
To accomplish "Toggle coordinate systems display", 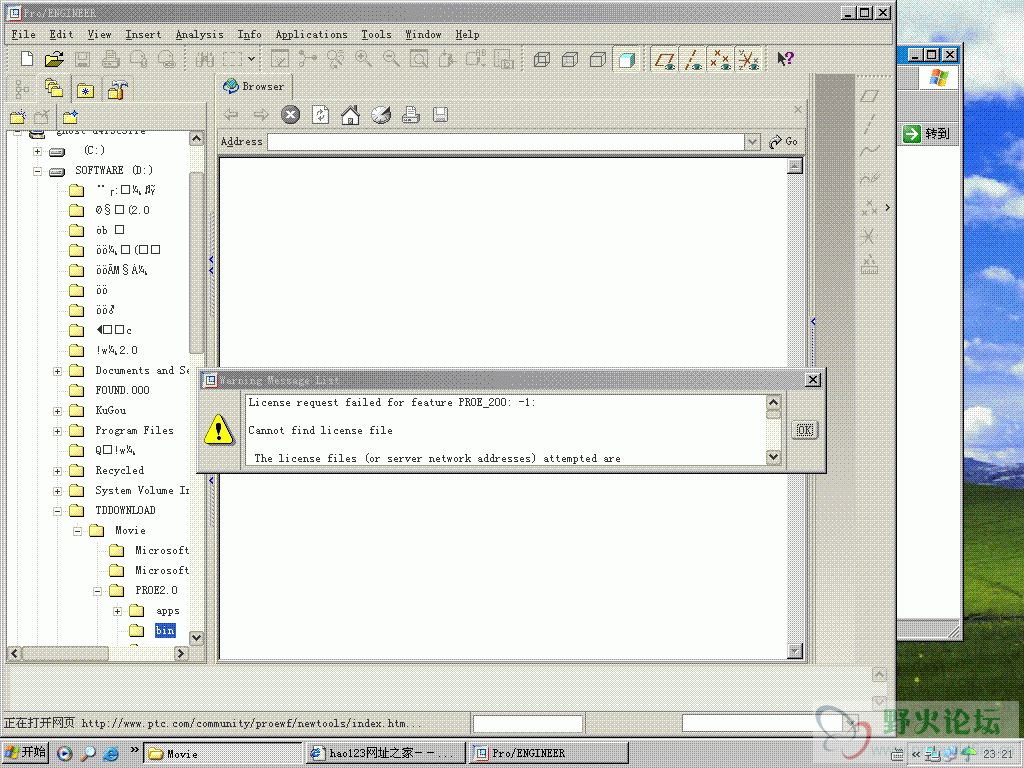I will pyautogui.click(x=748, y=59).
